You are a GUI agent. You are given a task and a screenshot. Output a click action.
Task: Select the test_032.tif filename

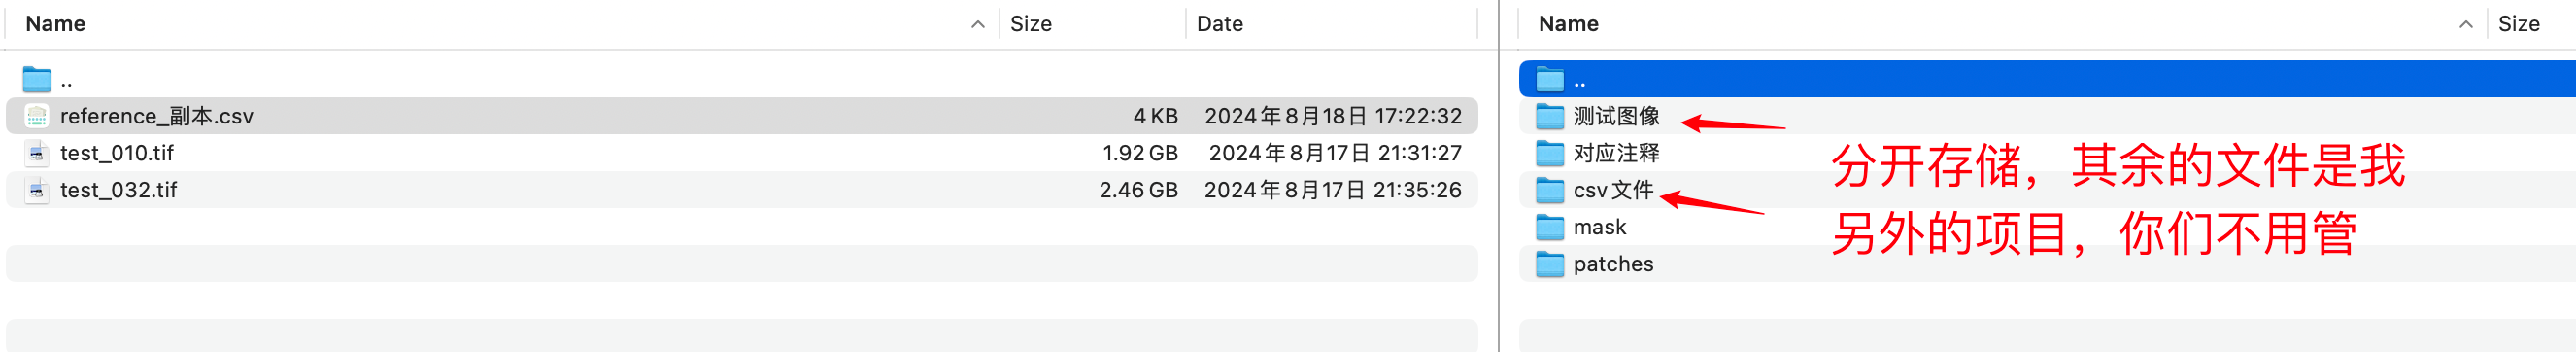pos(118,190)
